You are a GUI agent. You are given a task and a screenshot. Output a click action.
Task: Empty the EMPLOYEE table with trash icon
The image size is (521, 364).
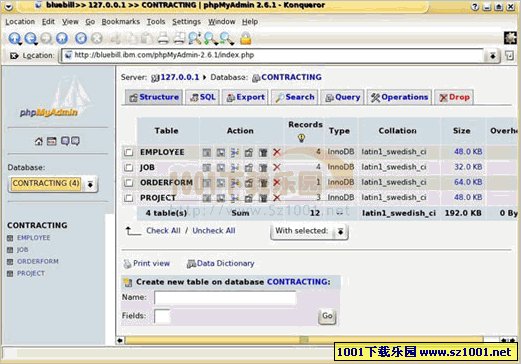point(263,153)
